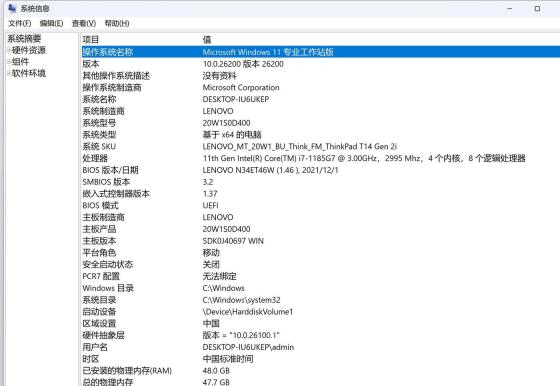
Task: Select the 系统目录 row
Action: [x=321, y=300]
